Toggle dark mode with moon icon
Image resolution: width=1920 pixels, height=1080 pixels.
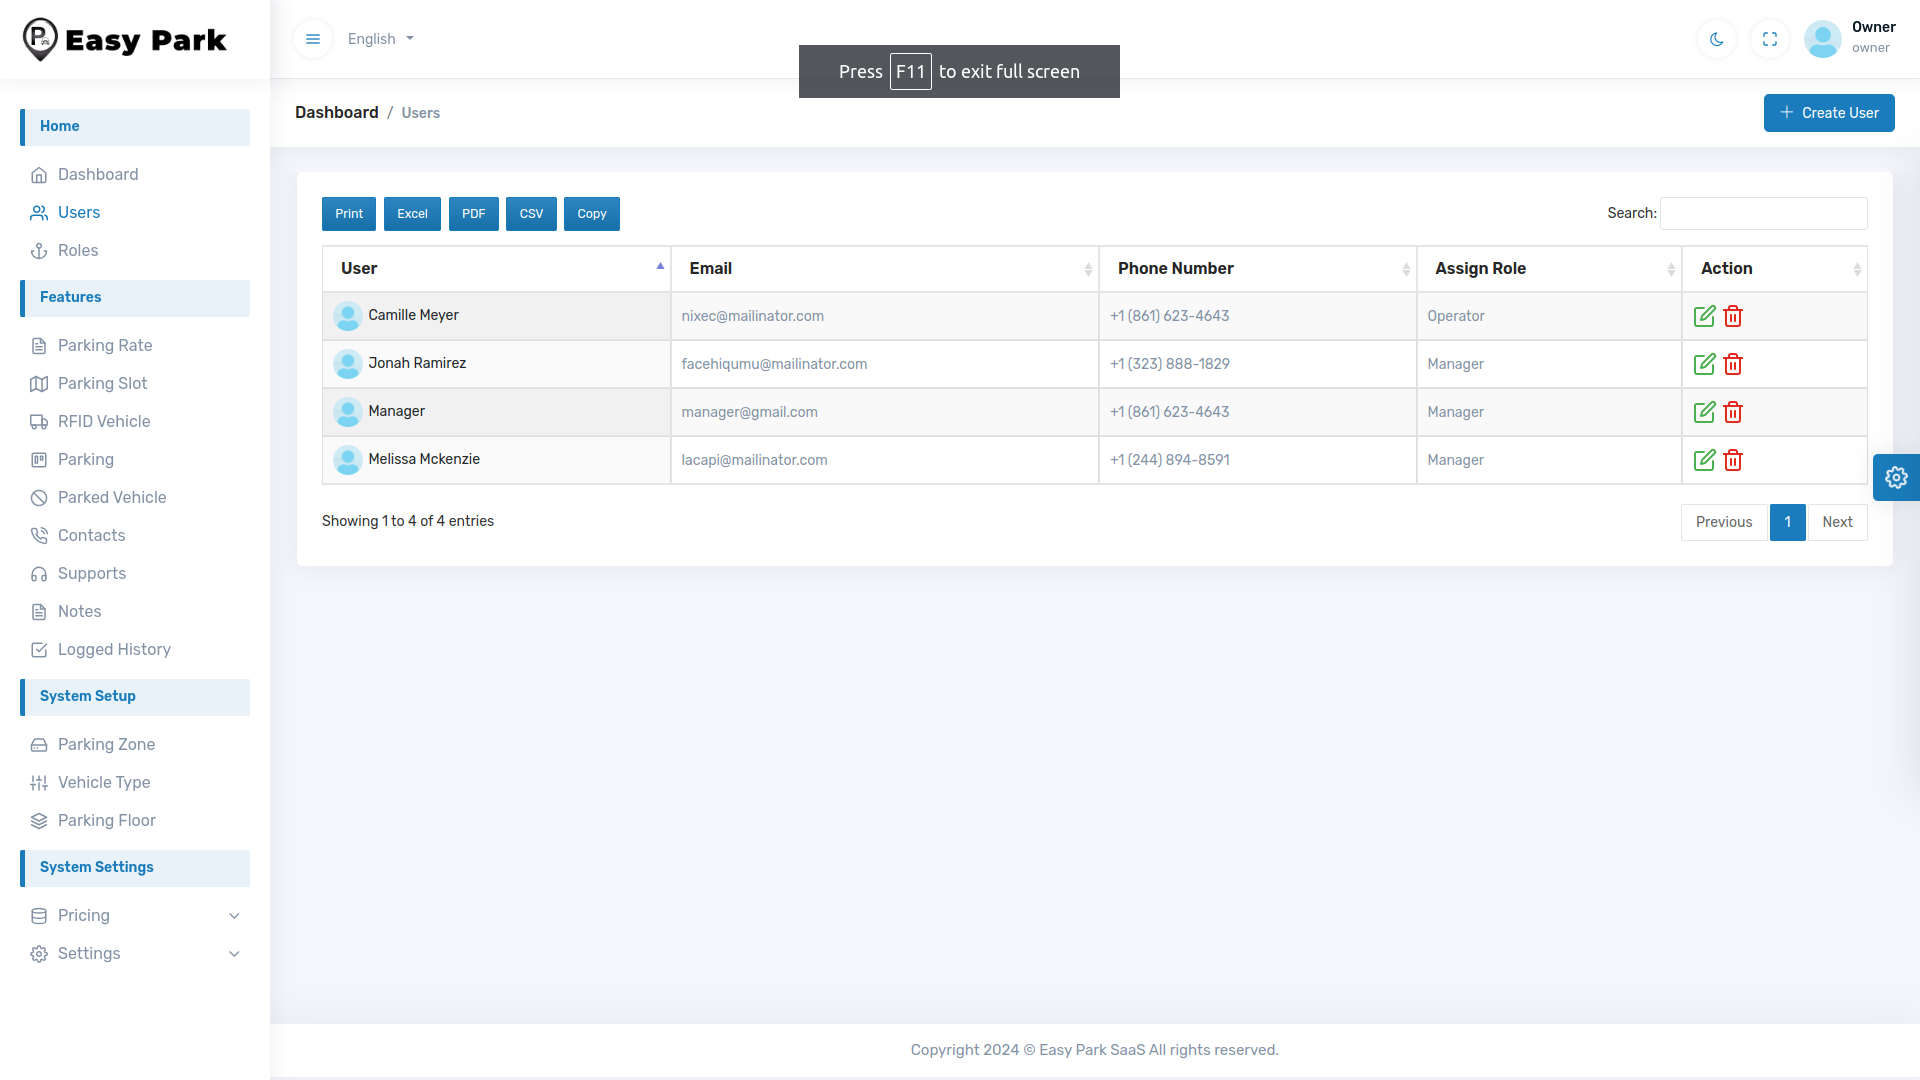click(x=1716, y=39)
